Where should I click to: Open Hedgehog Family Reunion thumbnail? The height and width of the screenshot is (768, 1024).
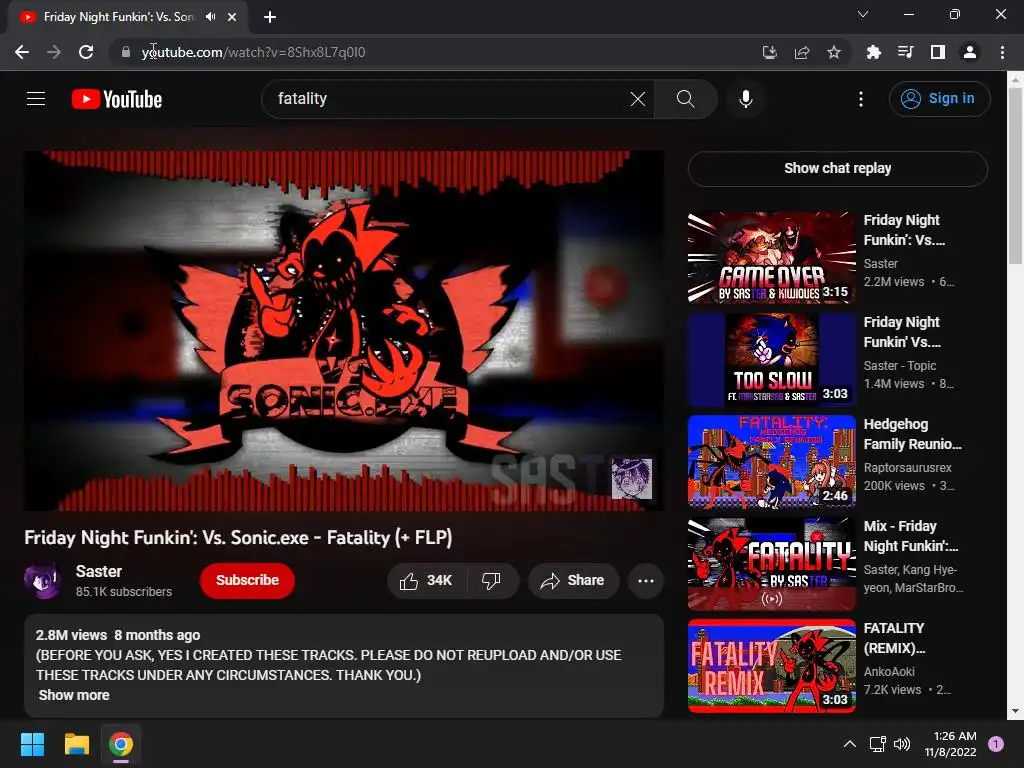[x=771, y=462]
